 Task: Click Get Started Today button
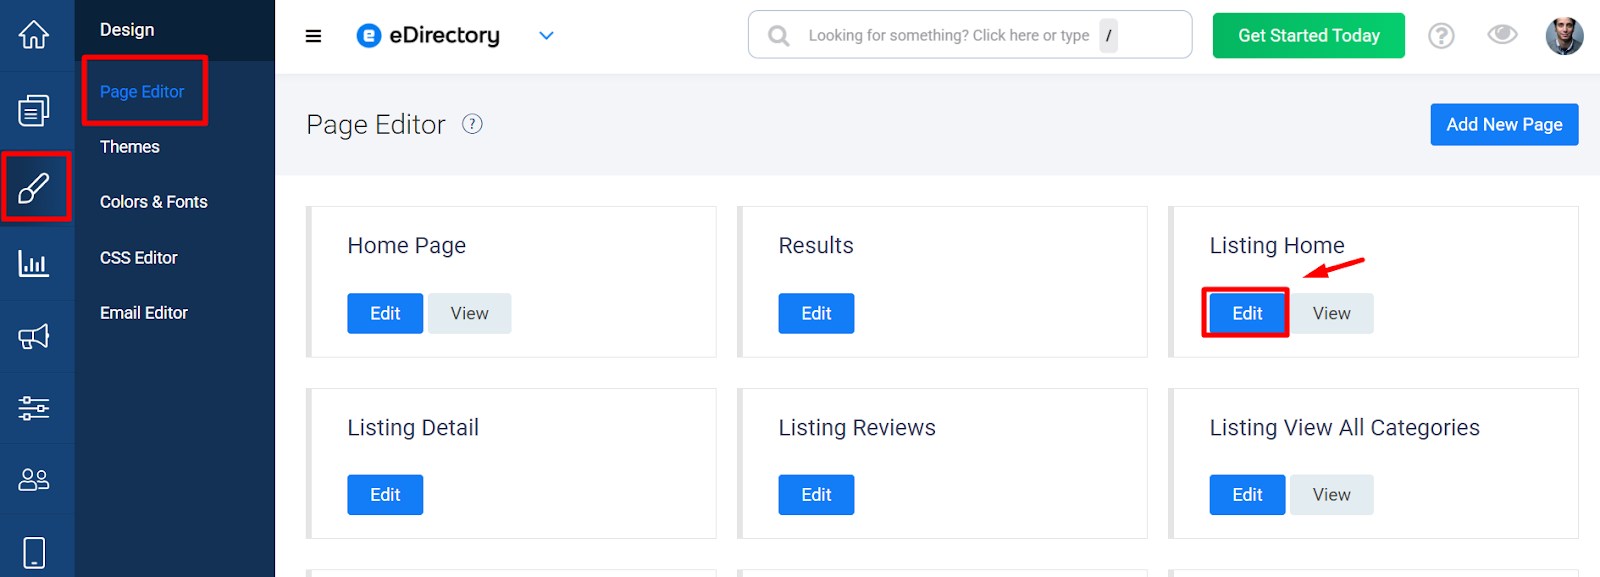(1309, 36)
